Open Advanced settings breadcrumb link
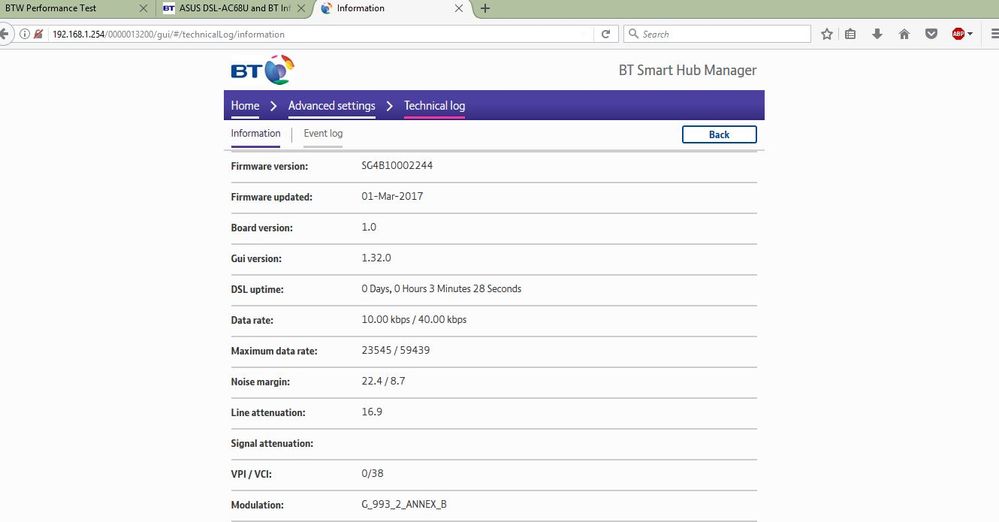This screenshot has height=522, width=999. pos(331,106)
